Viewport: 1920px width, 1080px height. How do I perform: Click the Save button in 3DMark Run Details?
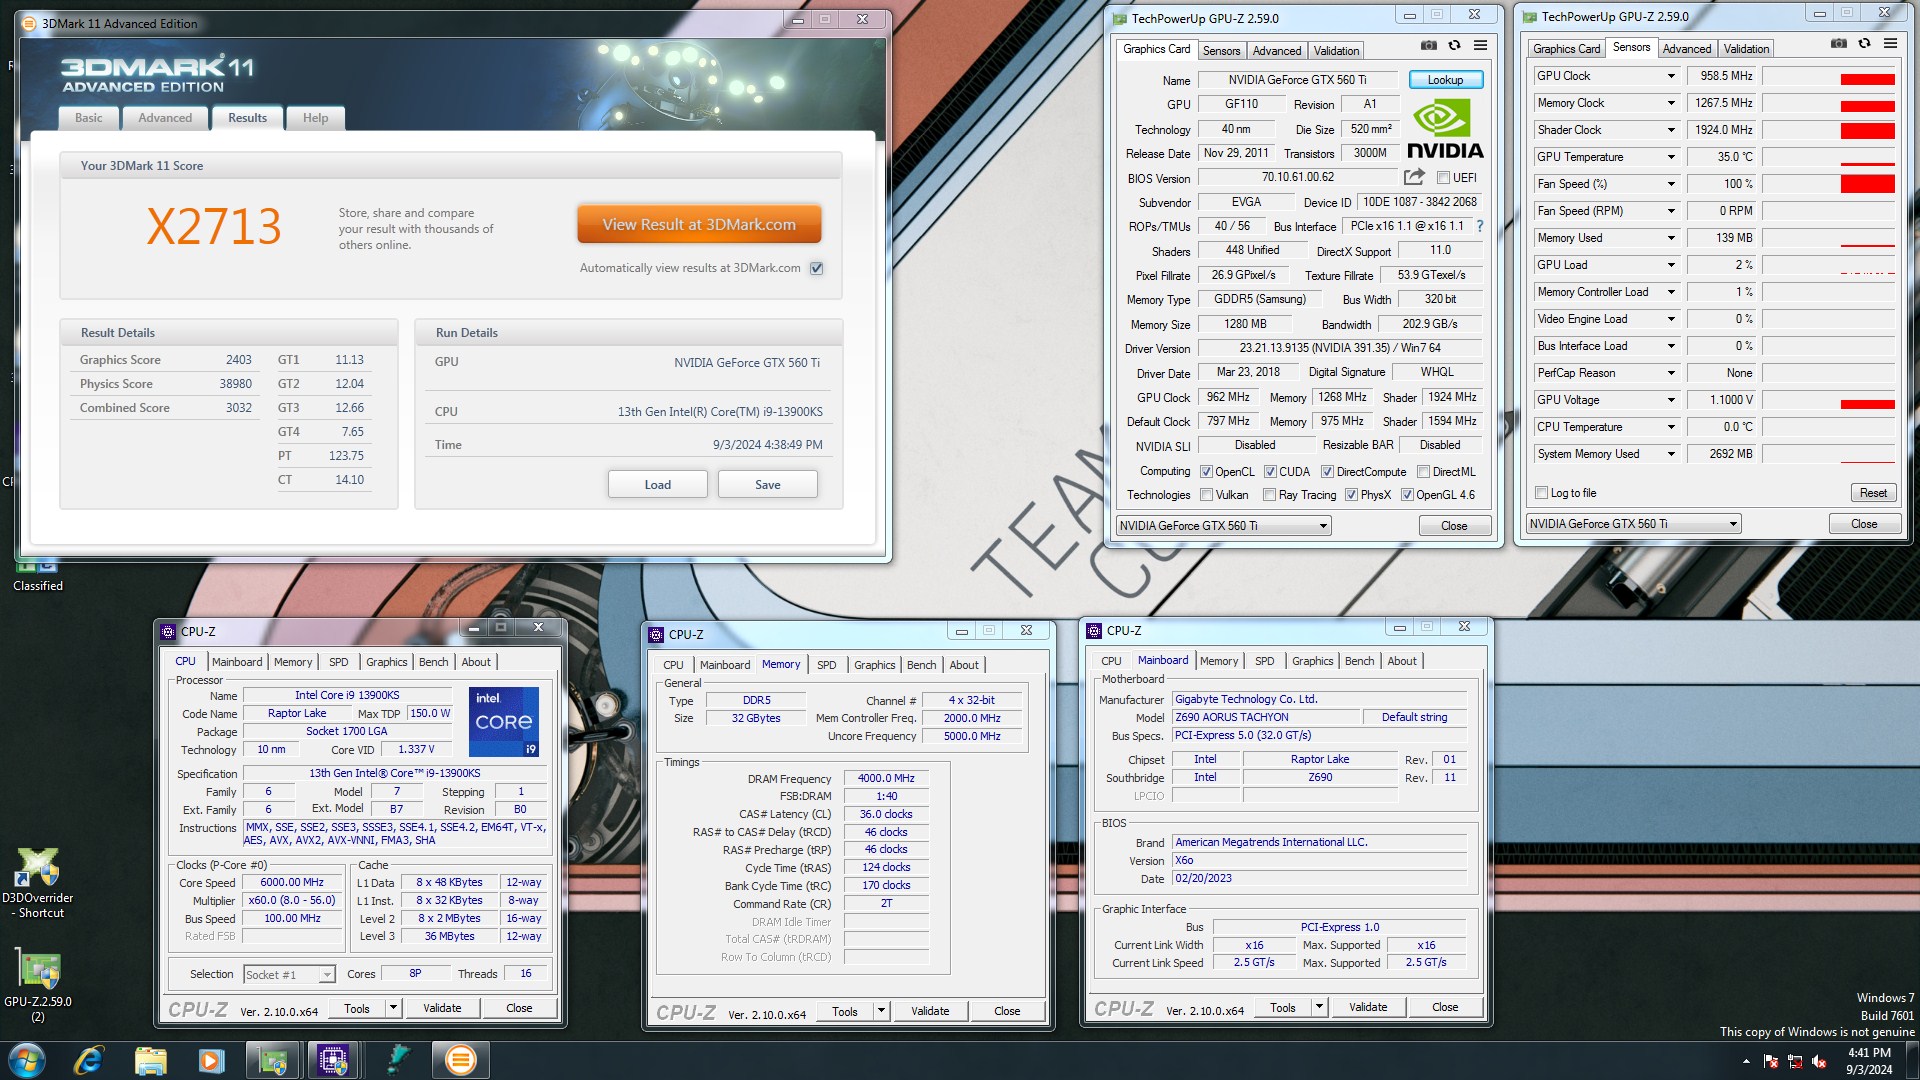pos(767,485)
